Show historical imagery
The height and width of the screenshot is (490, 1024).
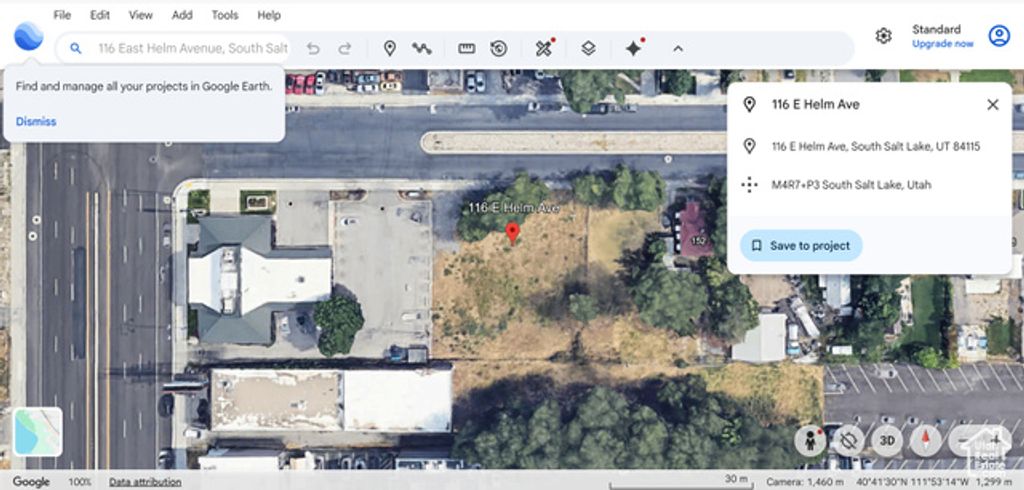coord(498,48)
